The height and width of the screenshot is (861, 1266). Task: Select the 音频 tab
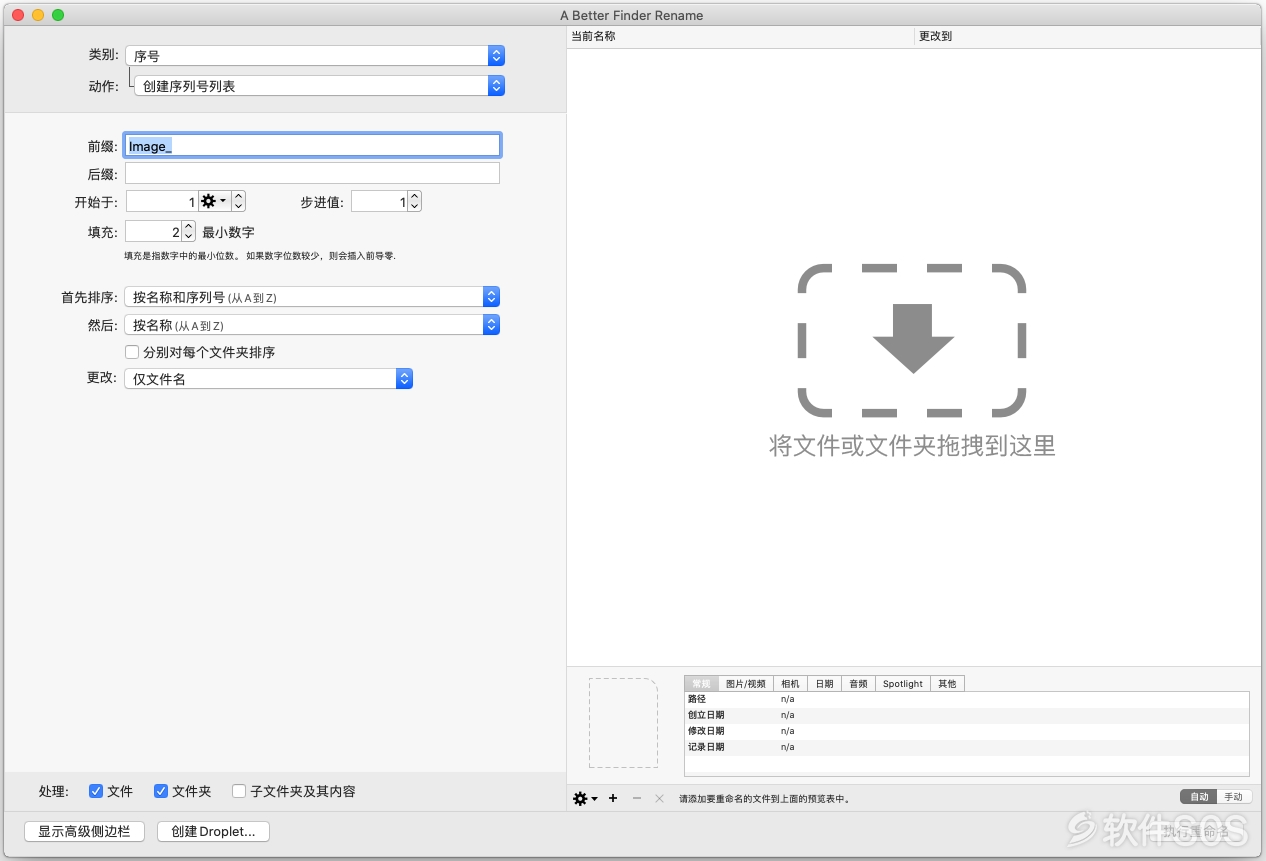(x=858, y=684)
